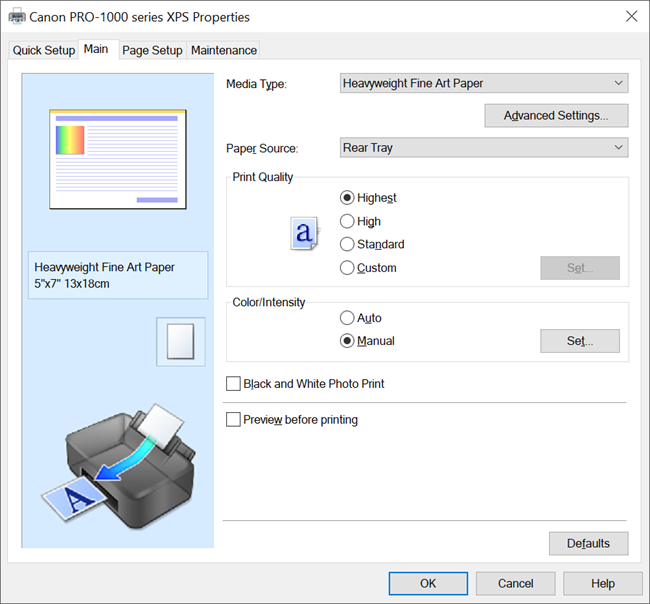Expand the Paper Source dropdown
The width and height of the screenshot is (650, 604).
pyautogui.click(x=484, y=148)
